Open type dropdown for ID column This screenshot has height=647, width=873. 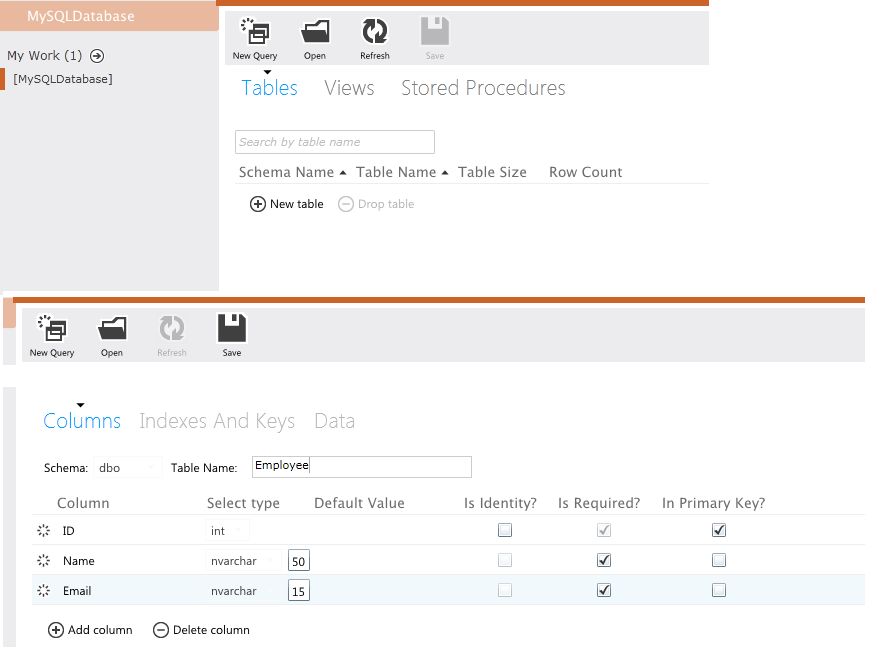tap(228, 531)
